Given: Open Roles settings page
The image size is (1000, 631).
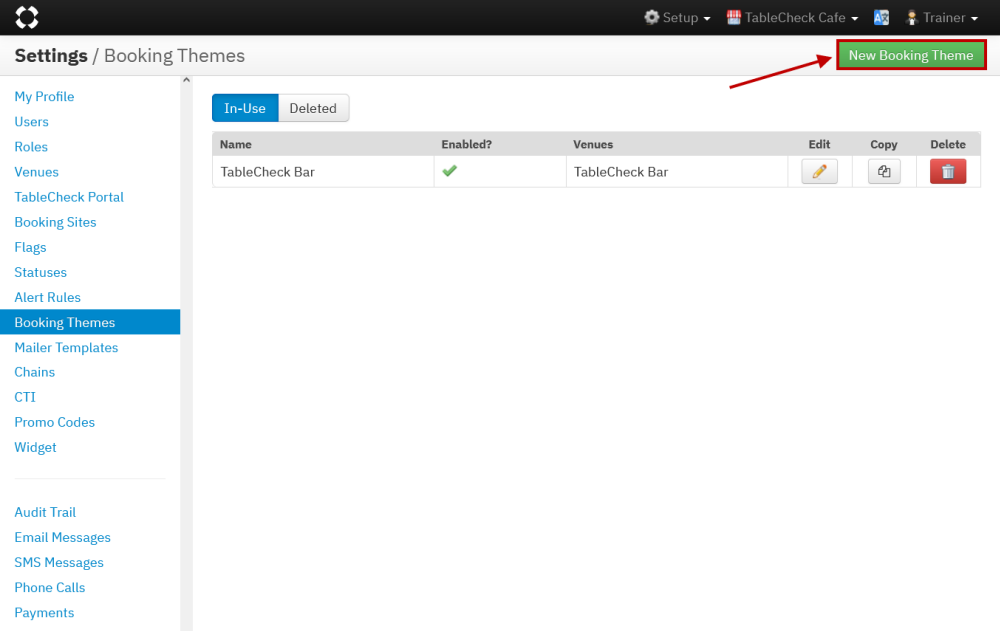Looking at the screenshot, I should (x=31, y=147).
